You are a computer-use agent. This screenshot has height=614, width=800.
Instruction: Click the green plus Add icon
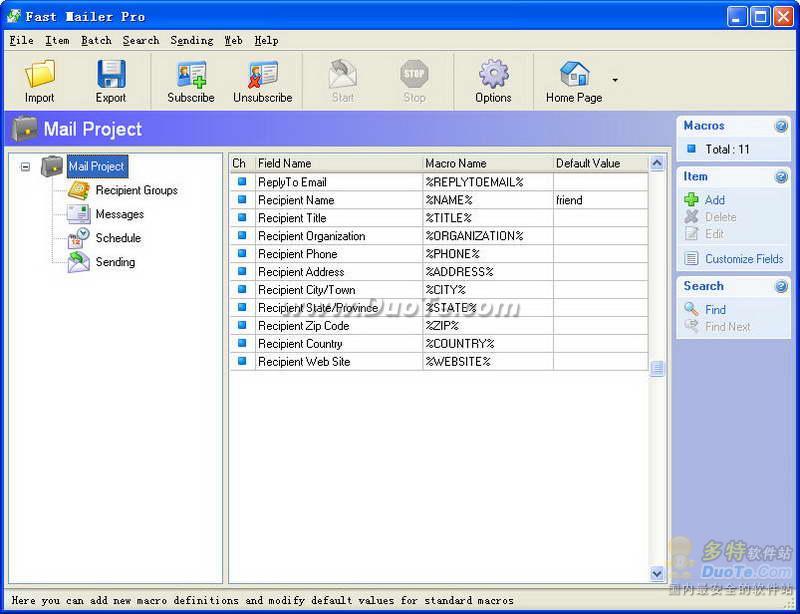click(x=691, y=200)
